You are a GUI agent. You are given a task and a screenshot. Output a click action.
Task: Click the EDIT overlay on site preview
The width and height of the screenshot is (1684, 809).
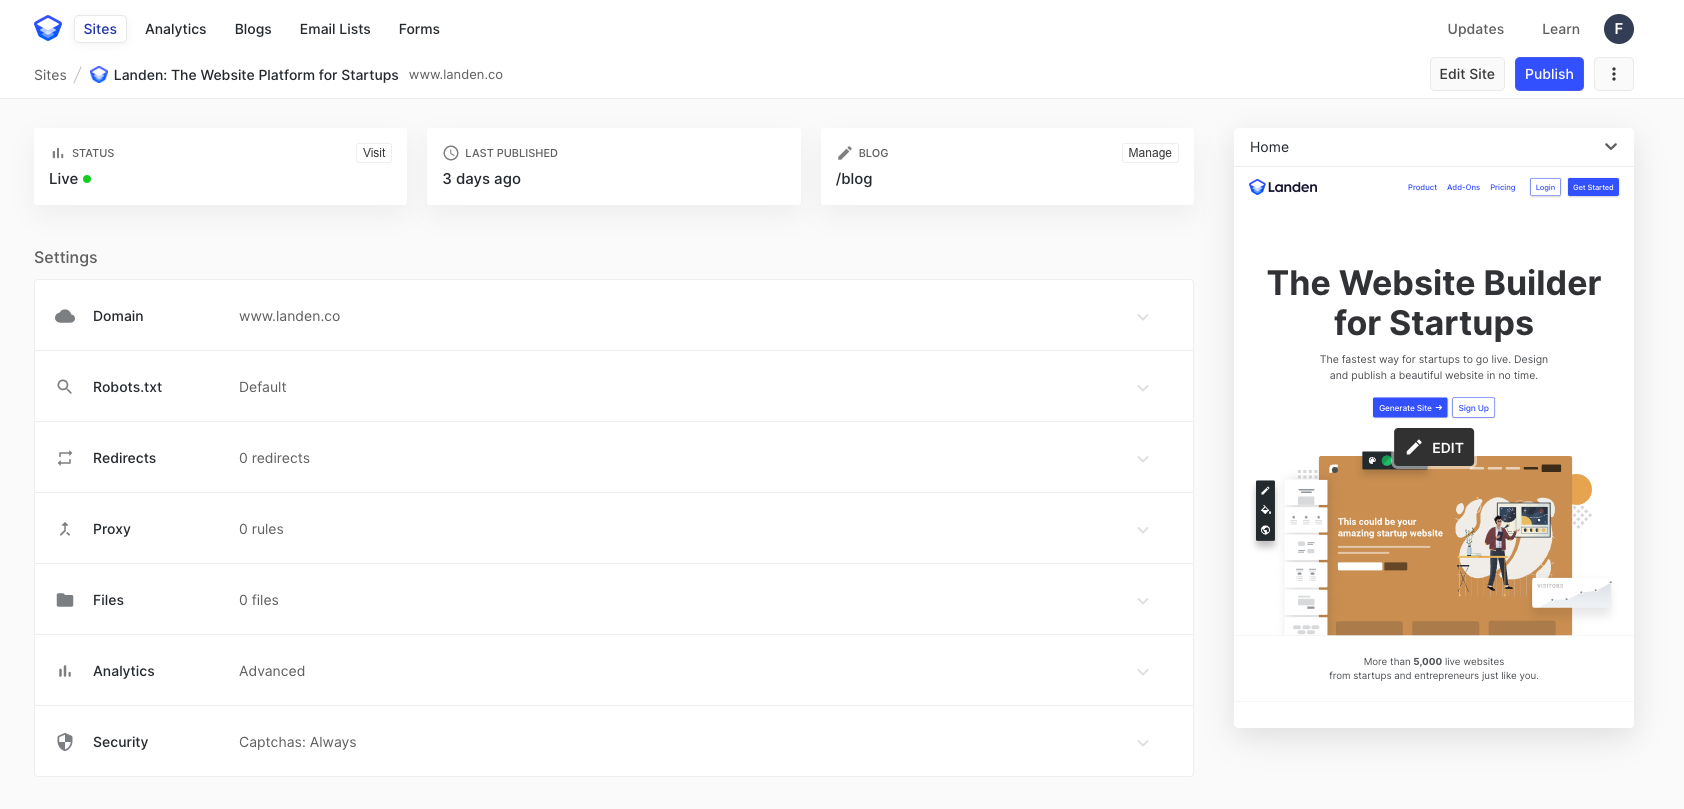tap(1434, 448)
